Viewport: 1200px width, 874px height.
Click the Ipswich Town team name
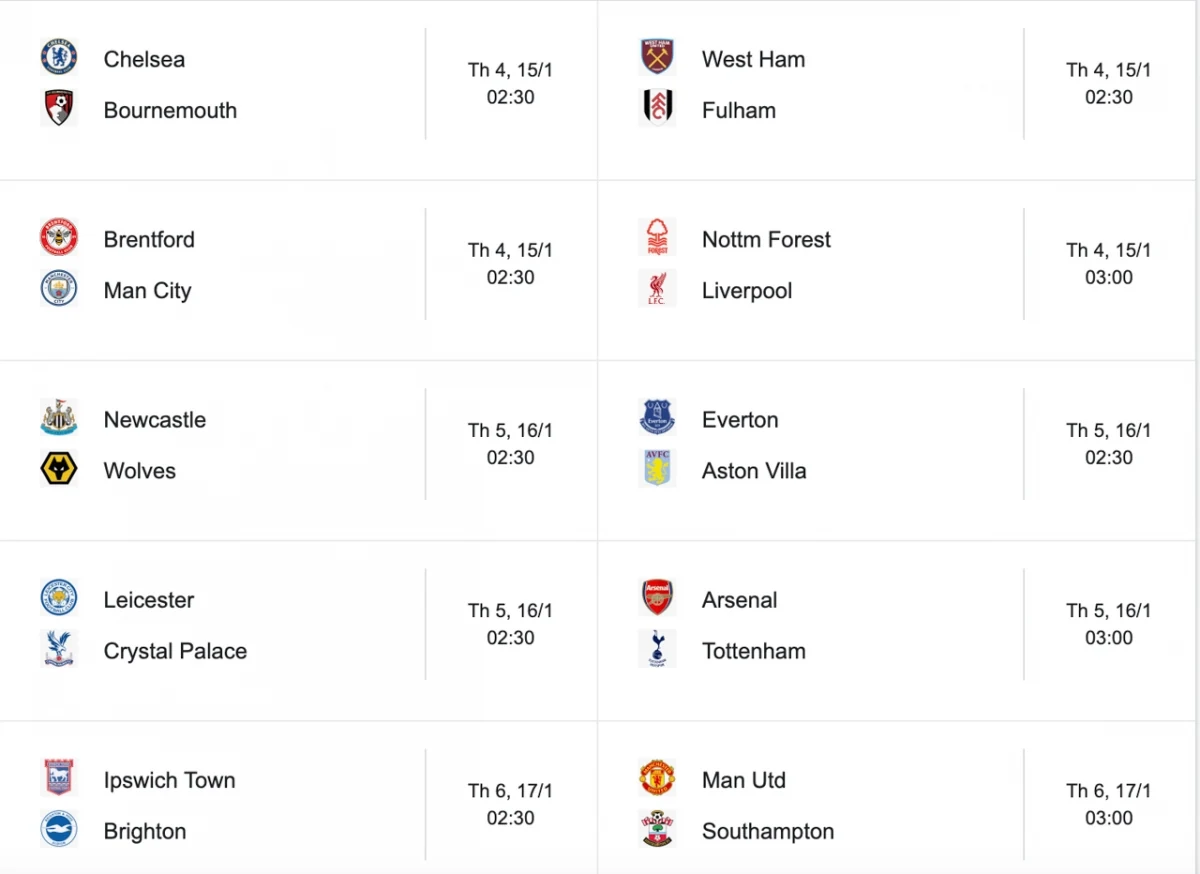click(170, 781)
